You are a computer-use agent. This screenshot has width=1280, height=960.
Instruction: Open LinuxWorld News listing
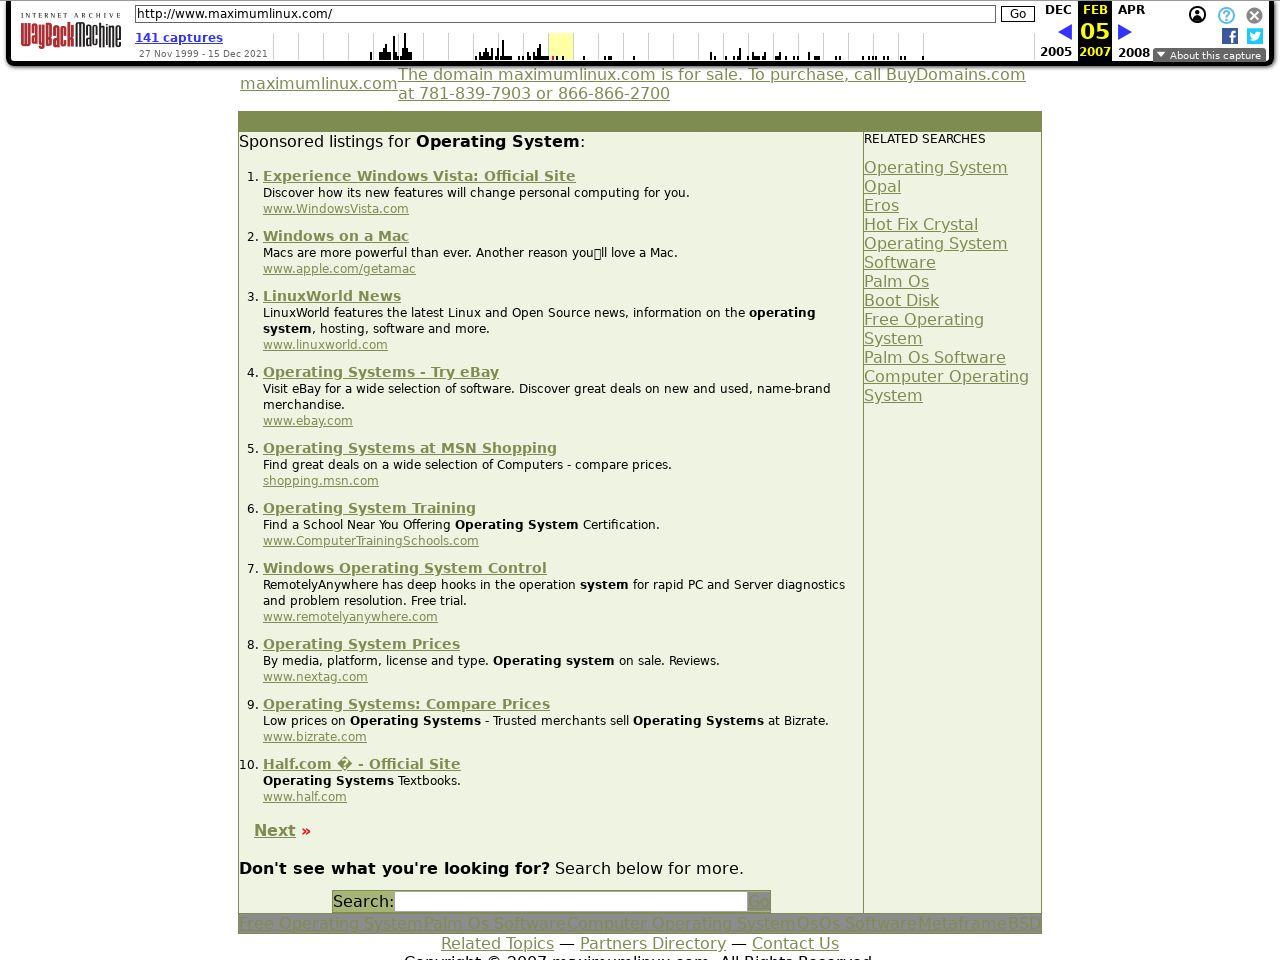332,296
